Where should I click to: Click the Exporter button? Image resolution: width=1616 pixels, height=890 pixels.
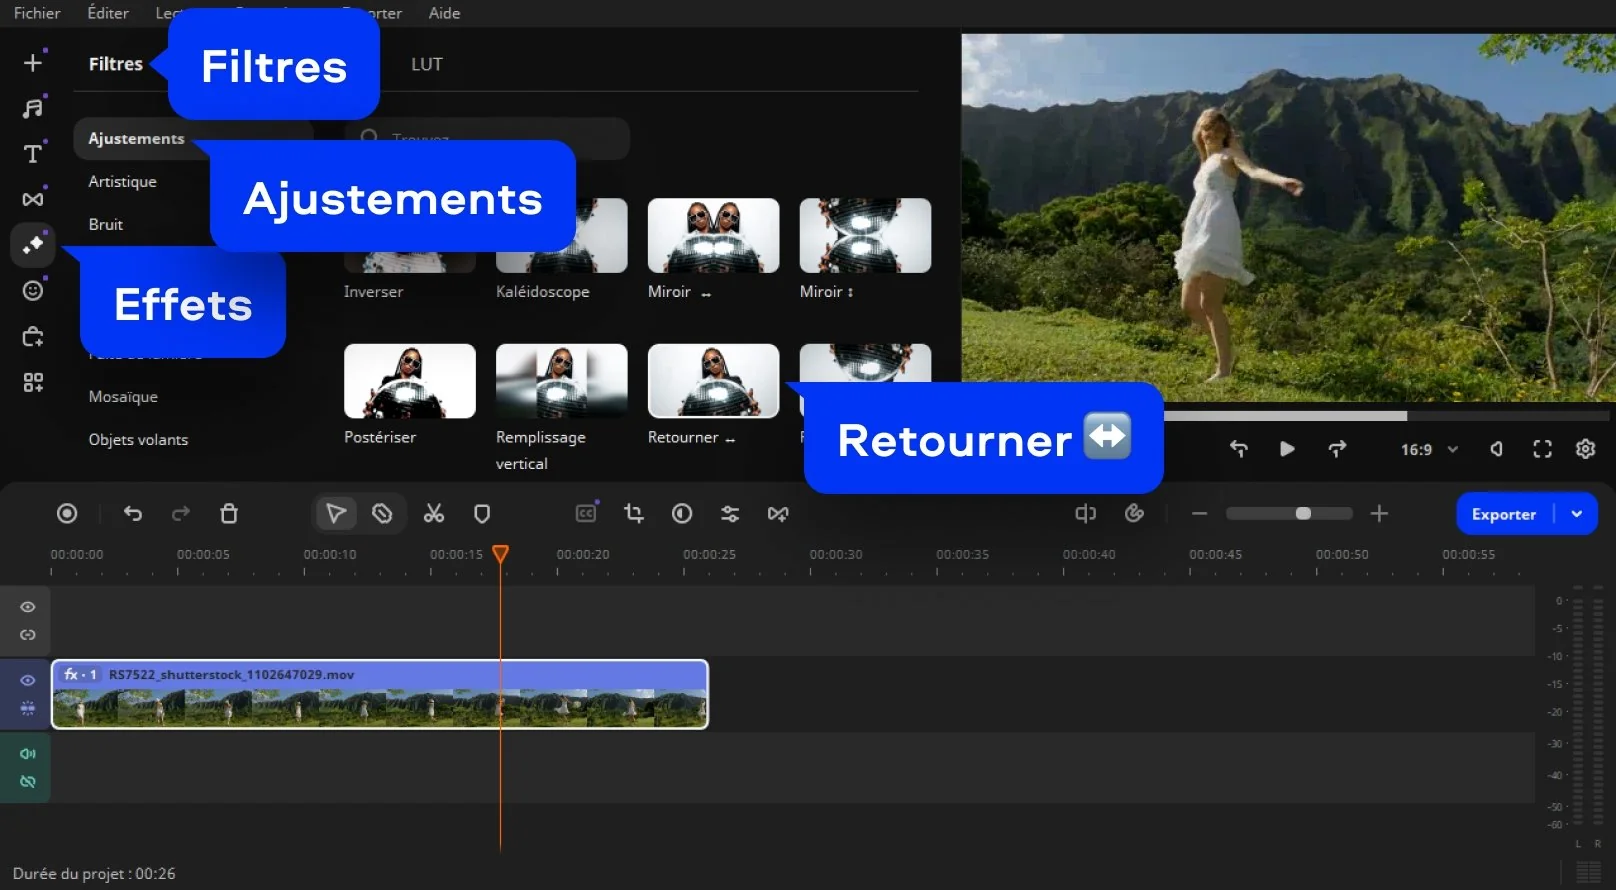point(1503,514)
